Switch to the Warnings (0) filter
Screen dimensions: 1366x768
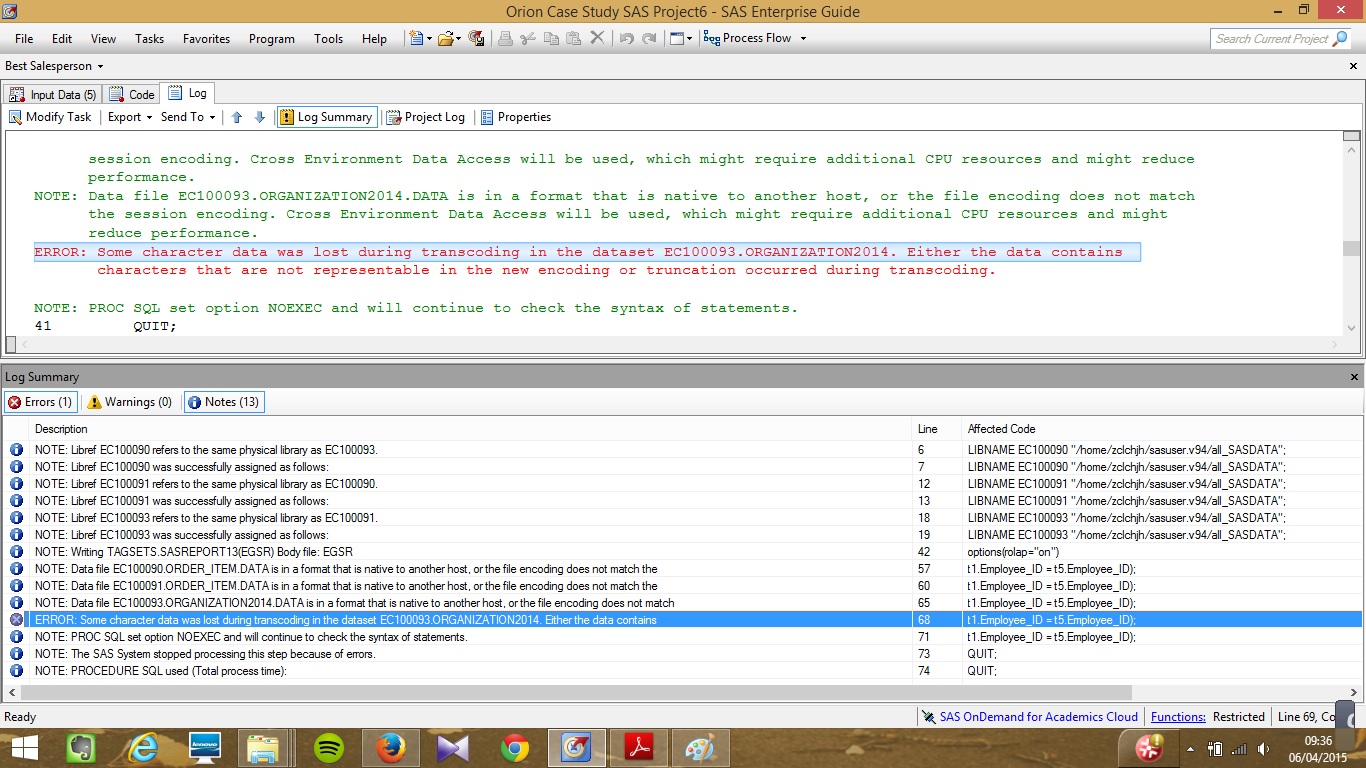129,401
